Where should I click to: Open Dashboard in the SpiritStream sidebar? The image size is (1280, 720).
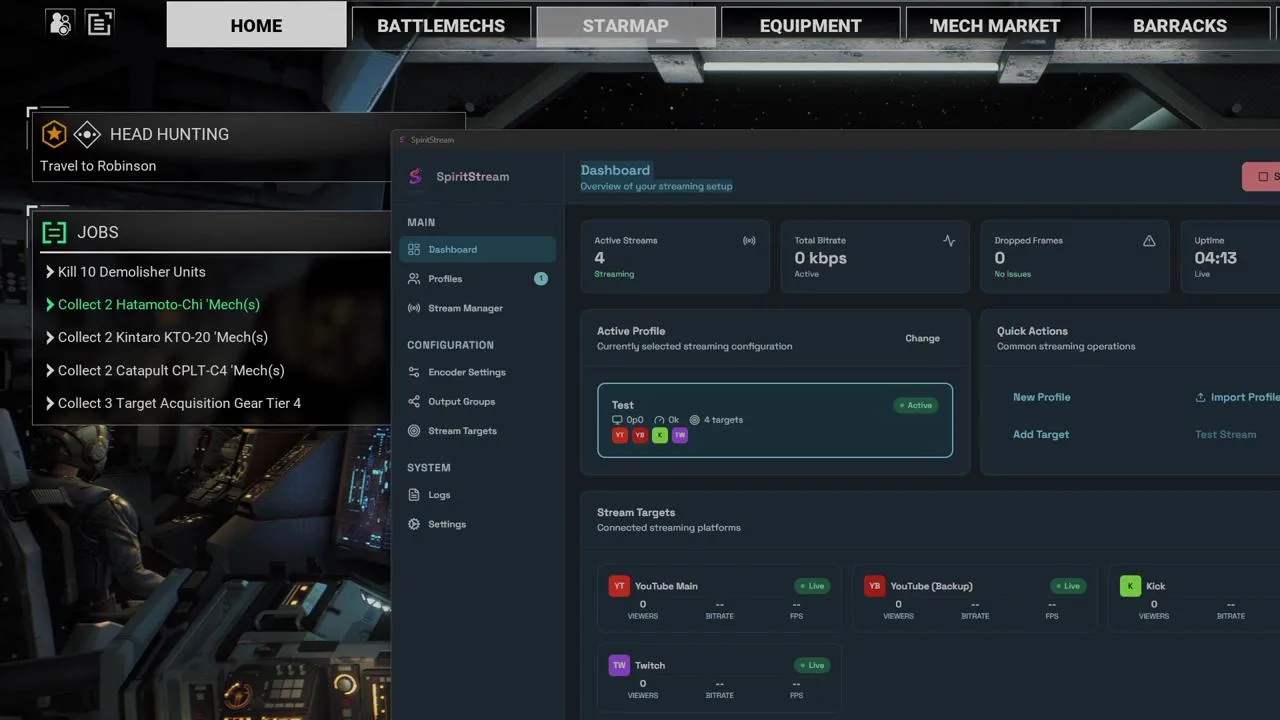[x=477, y=249]
